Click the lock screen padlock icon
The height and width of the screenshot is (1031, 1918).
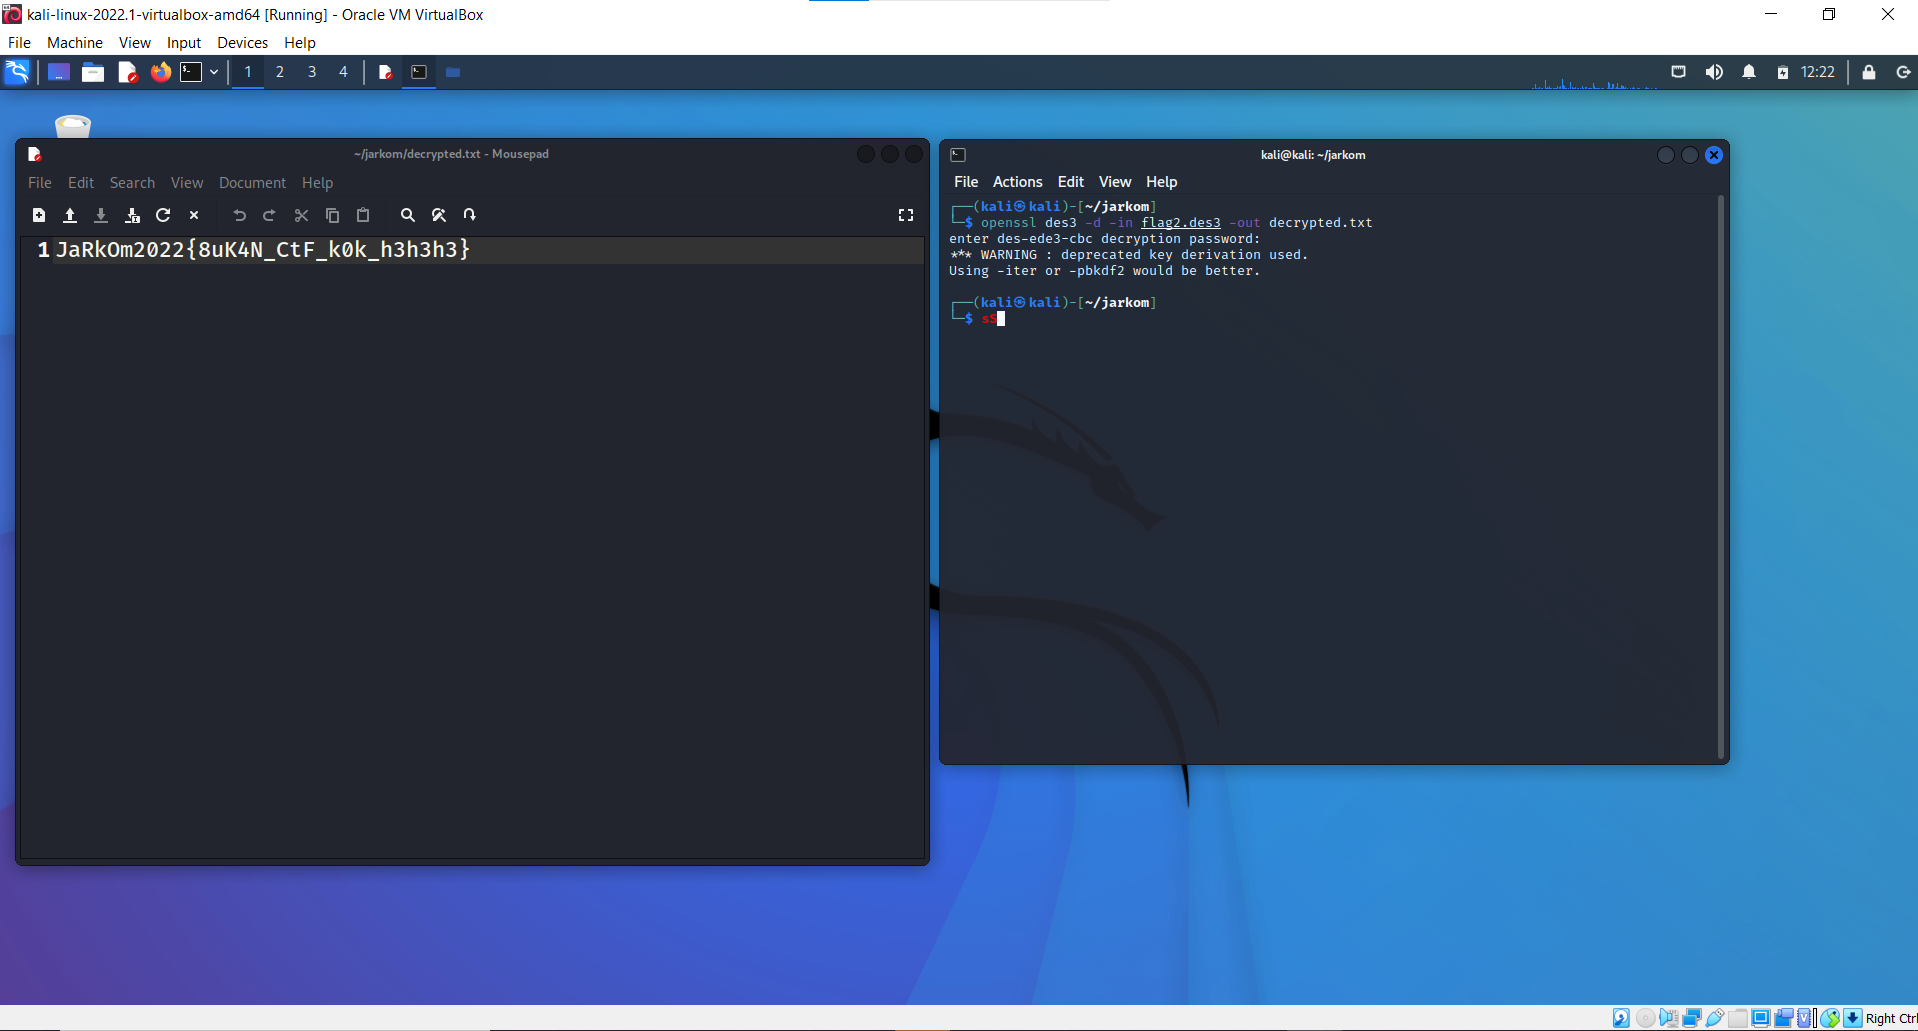[1868, 72]
